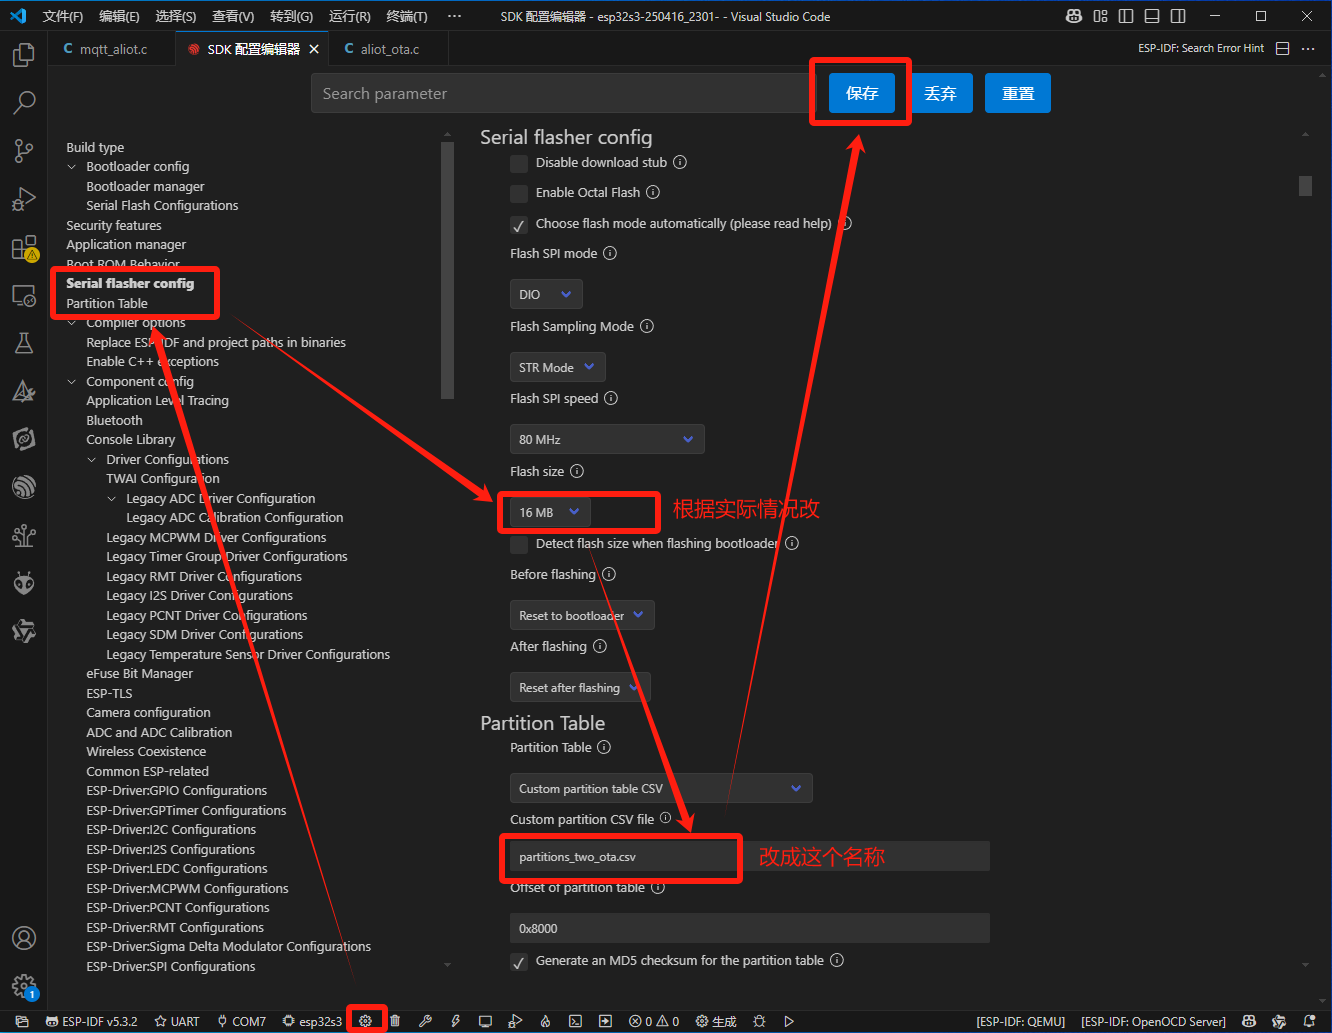Open the 终端(T) menu
The image size is (1332, 1033).
click(x=407, y=16)
